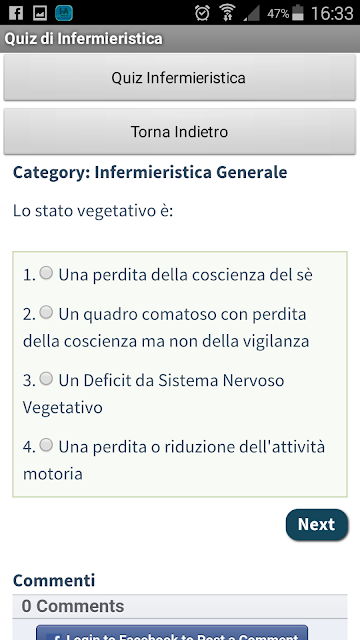Tap the Category: Infermieristica Generale heading

pyautogui.click(x=150, y=172)
